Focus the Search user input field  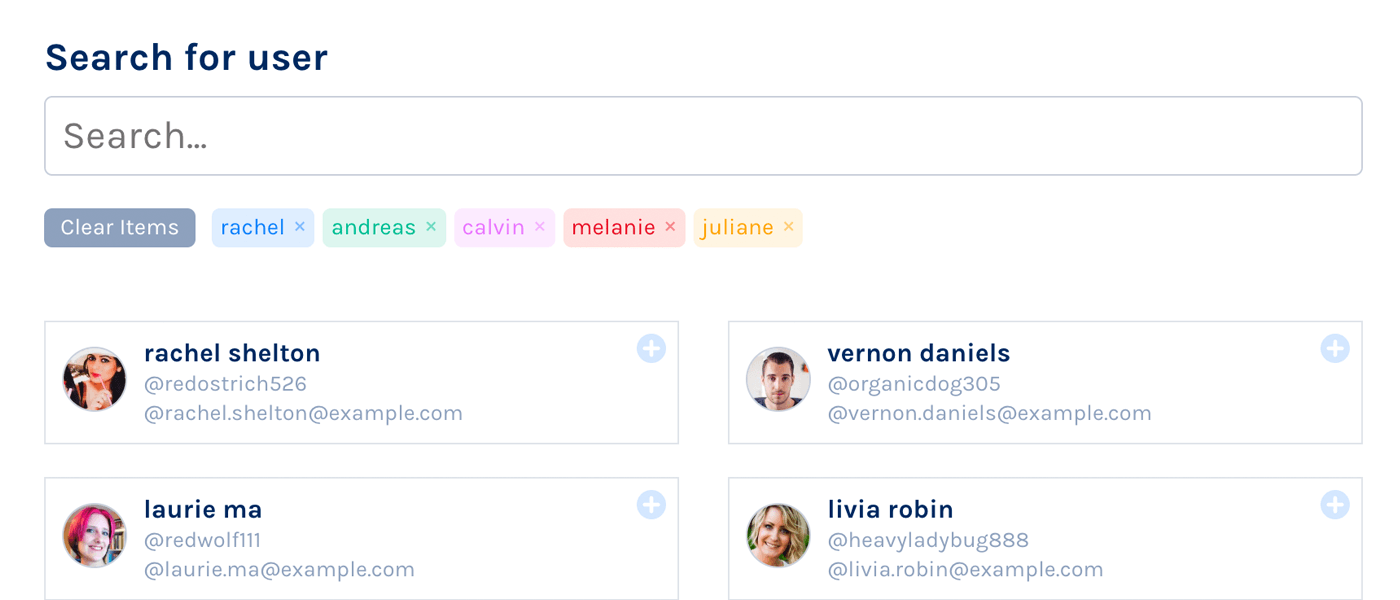tap(703, 136)
